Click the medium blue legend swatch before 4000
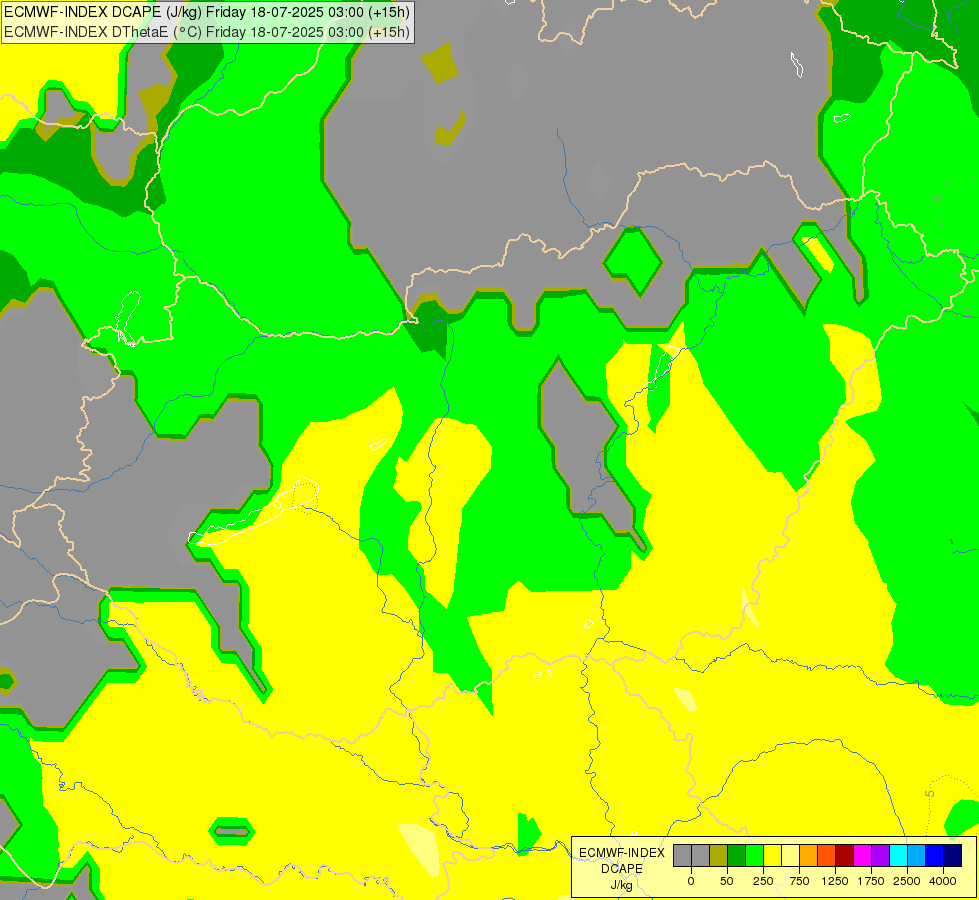 click(935, 855)
